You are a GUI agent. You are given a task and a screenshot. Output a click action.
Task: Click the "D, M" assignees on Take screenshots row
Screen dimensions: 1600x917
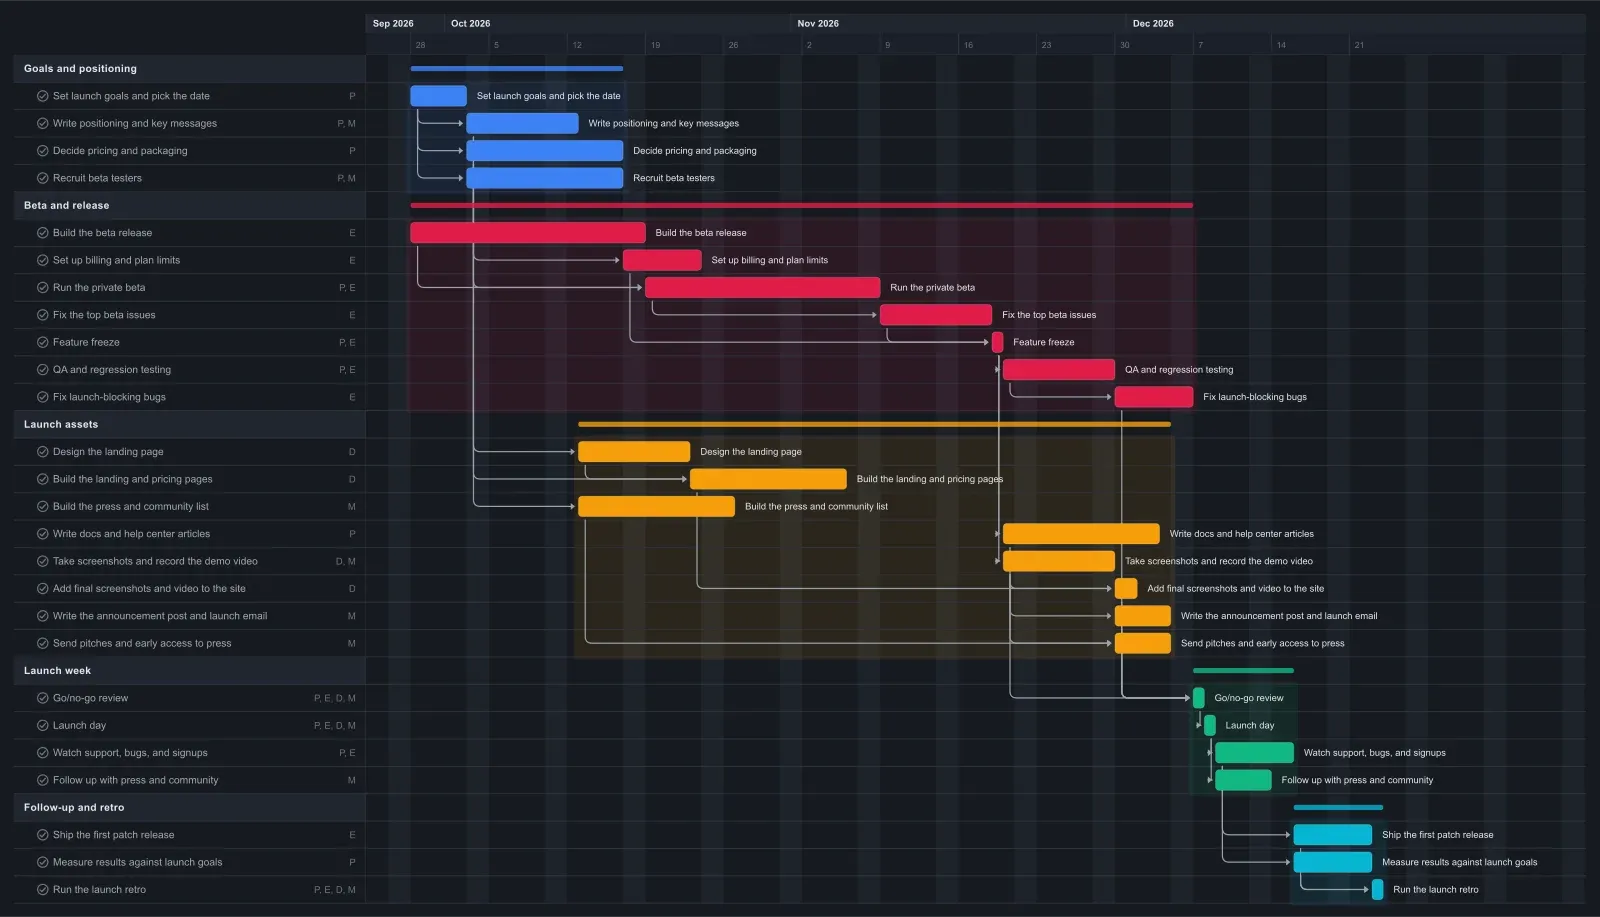346,561
